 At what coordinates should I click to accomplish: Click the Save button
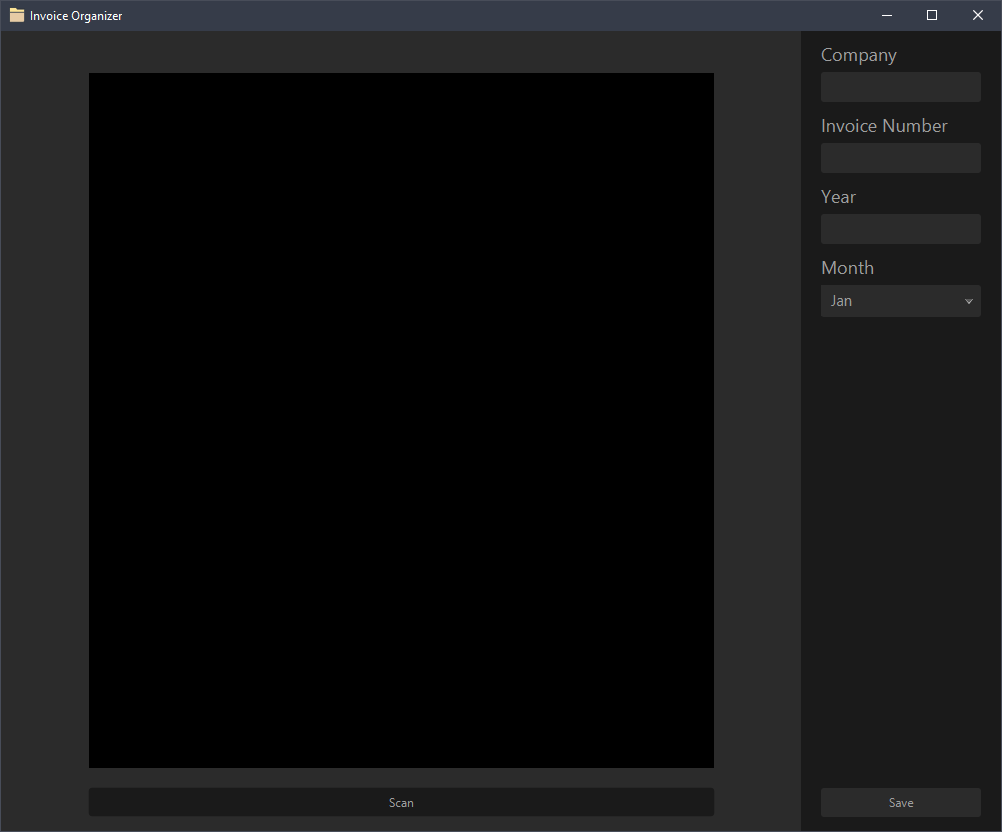[x=900, y=803]
